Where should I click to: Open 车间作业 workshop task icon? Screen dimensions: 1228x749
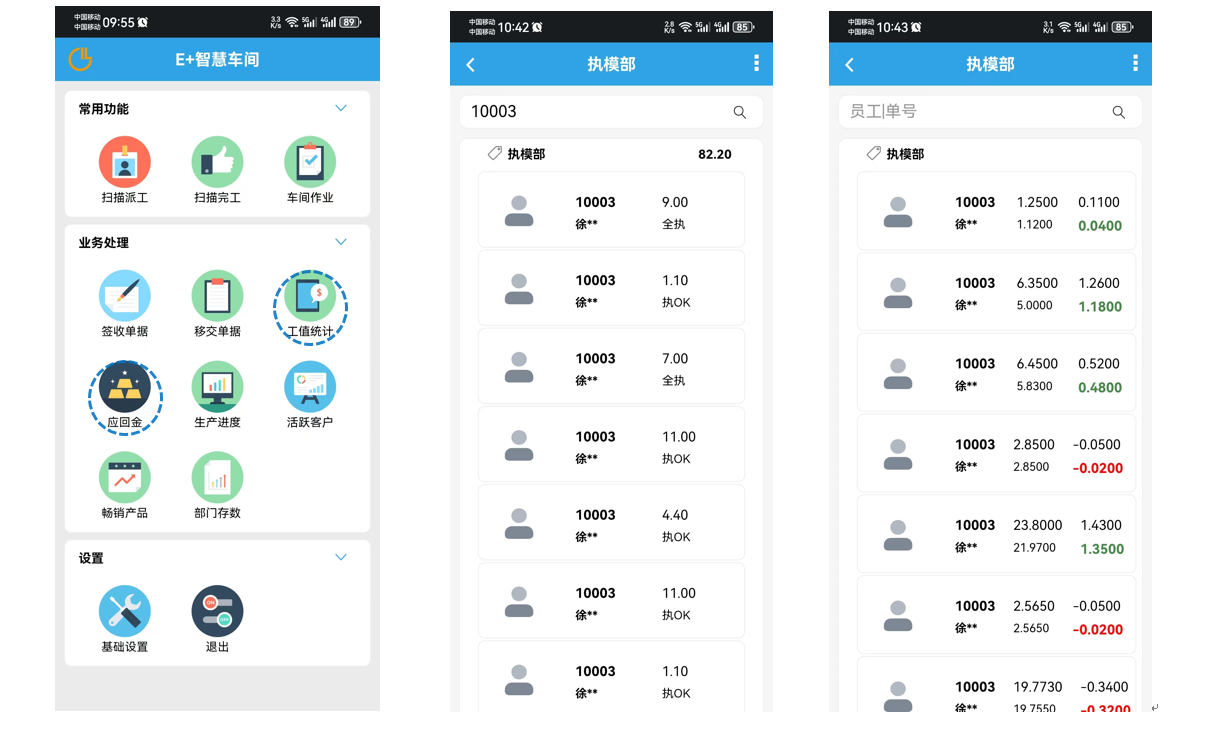tap(310, 162)
